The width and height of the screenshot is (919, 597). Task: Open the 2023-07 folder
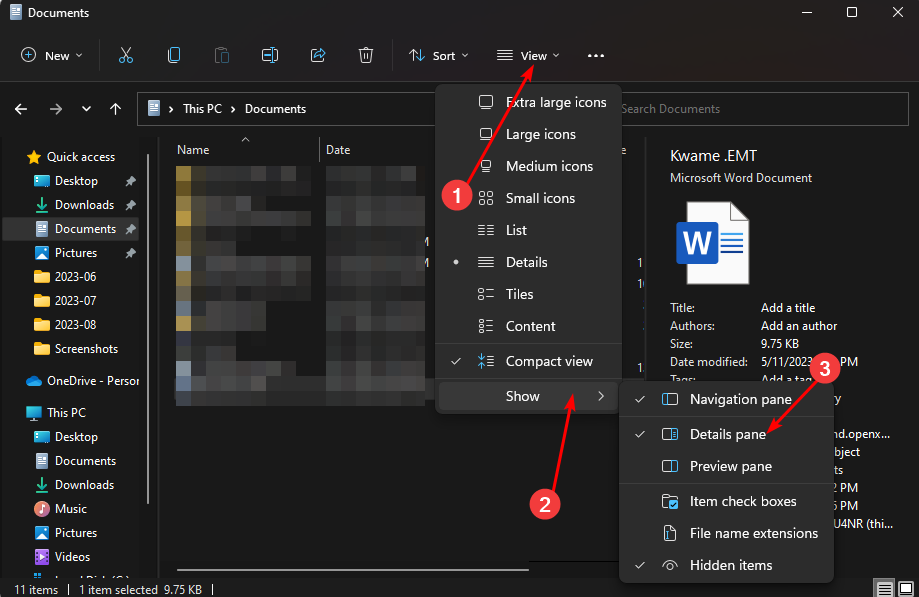click(x=66, y=301)
